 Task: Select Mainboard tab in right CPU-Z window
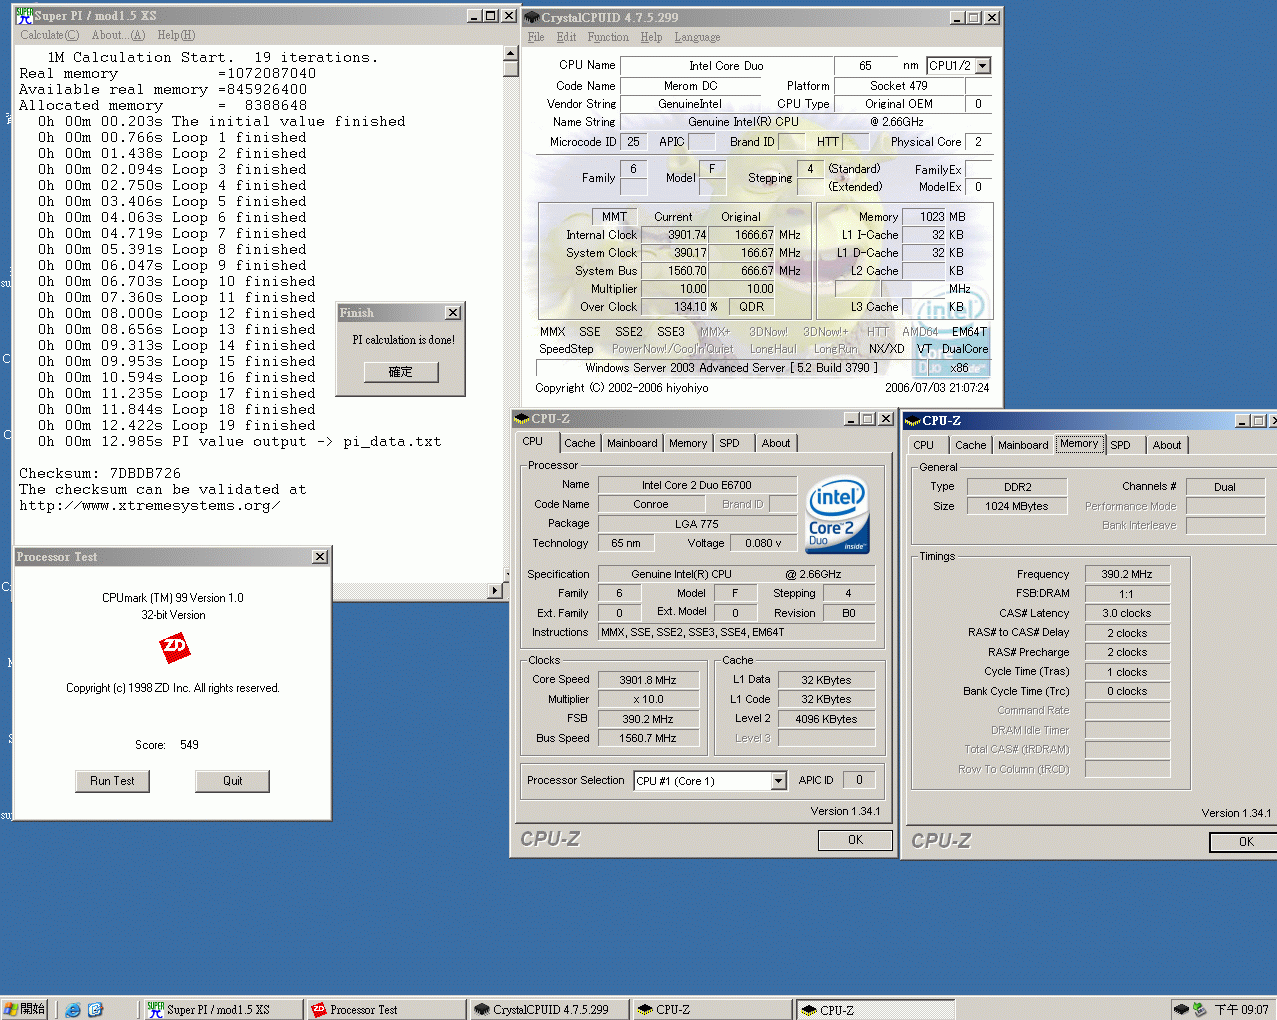point(1023,445)
